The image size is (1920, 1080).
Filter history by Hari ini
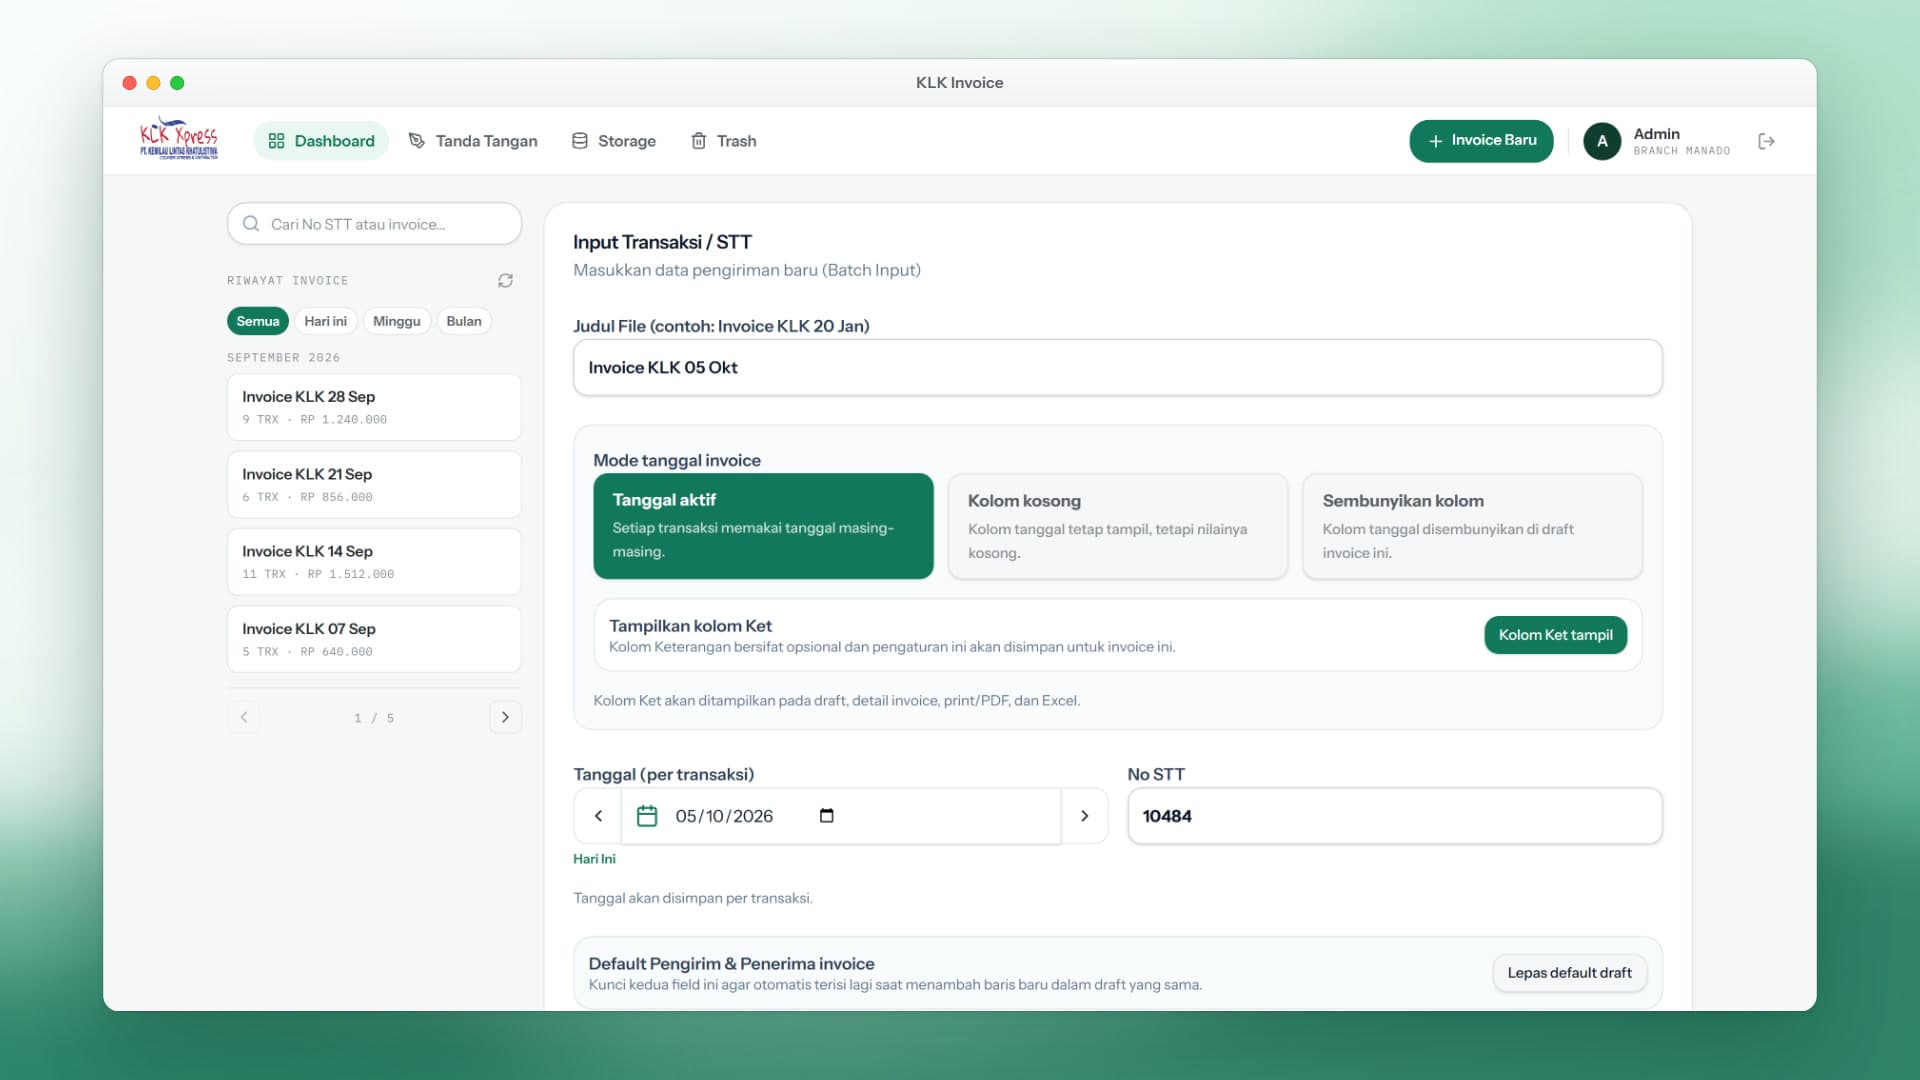(x=325, y=321)
